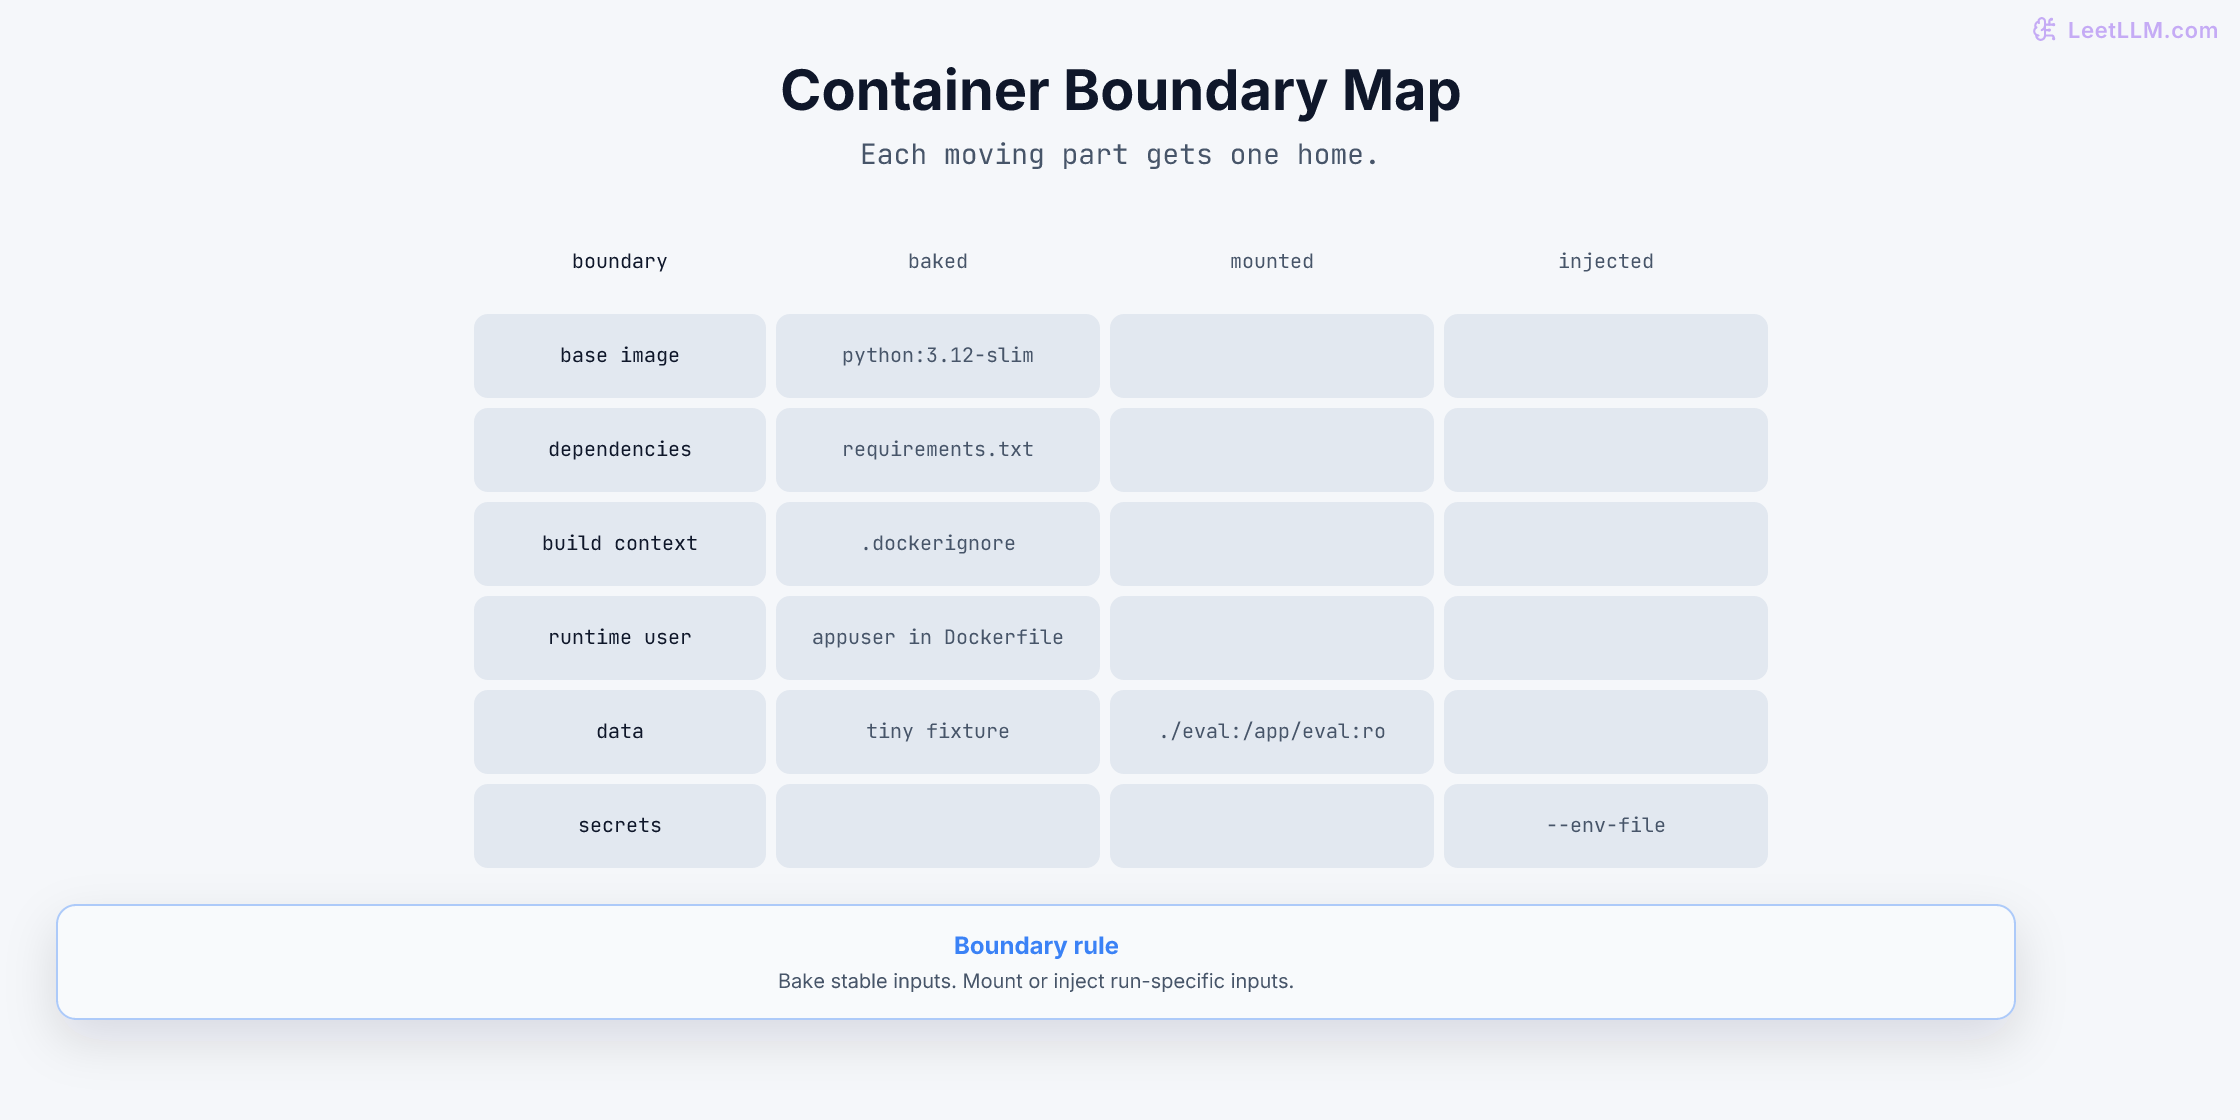
Task: Select the 'requirements.txt' cell
Action: coord(938,450)
